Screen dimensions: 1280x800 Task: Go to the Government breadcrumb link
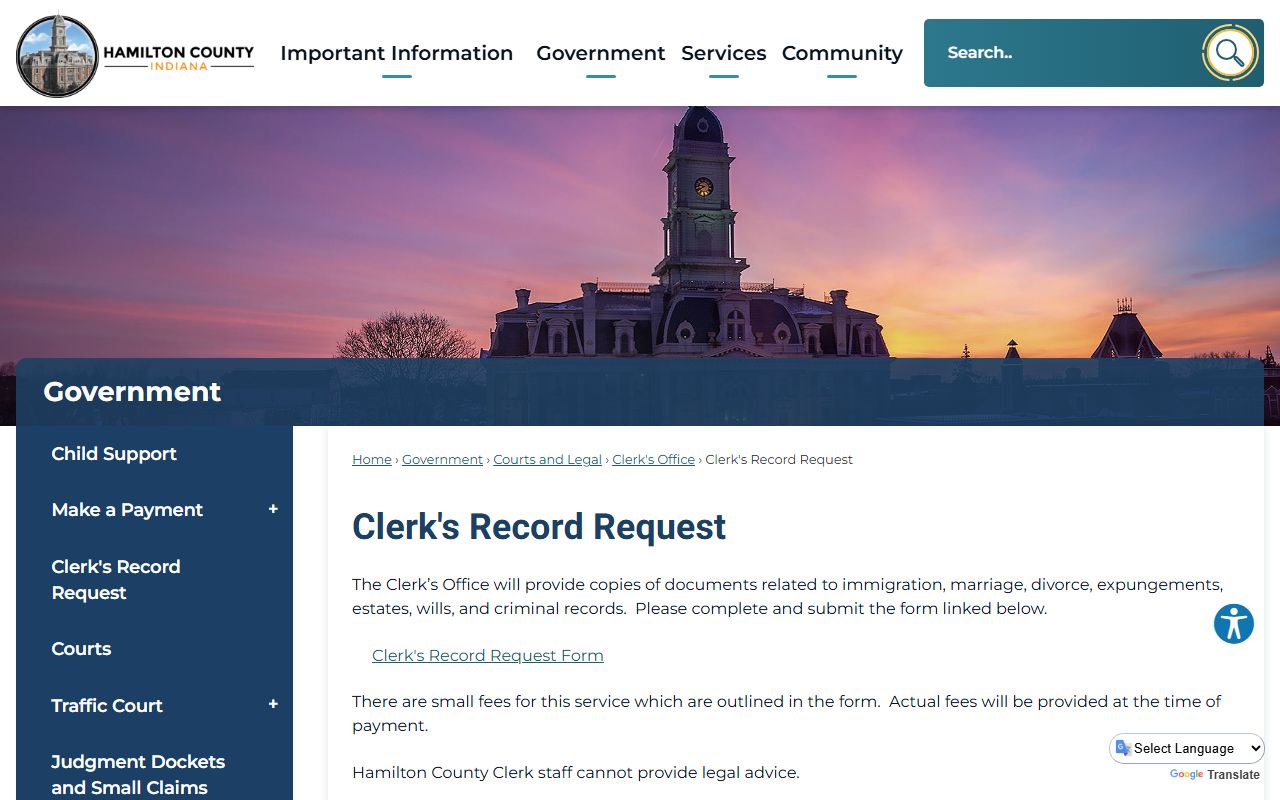coord(442,460)
